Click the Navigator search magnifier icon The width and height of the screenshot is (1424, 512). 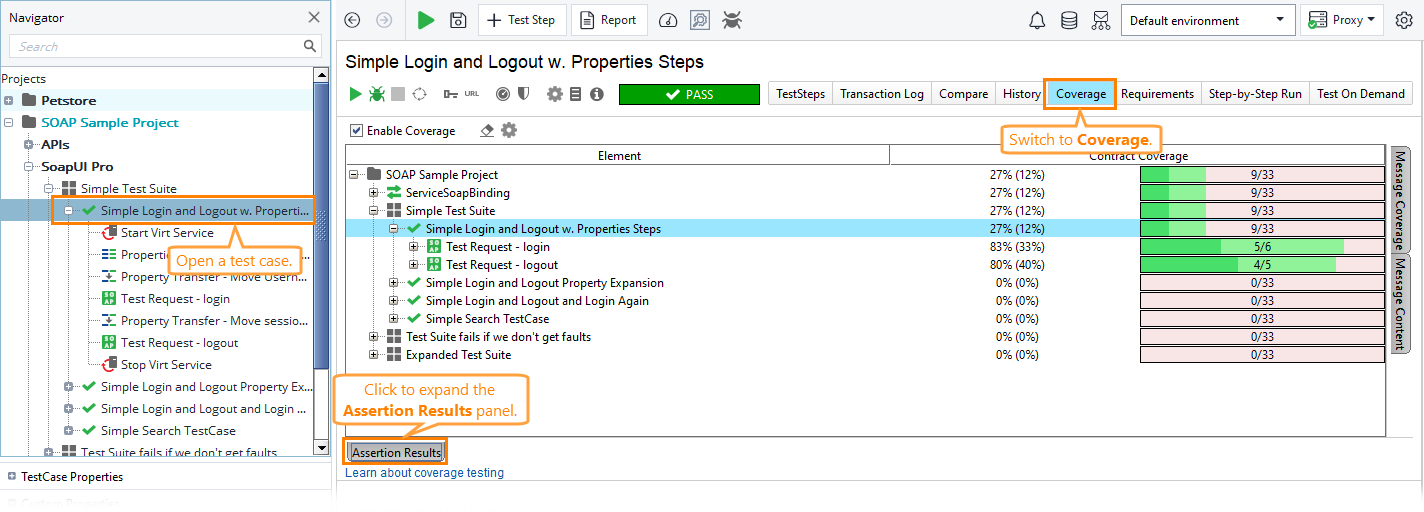coord(310,46)
